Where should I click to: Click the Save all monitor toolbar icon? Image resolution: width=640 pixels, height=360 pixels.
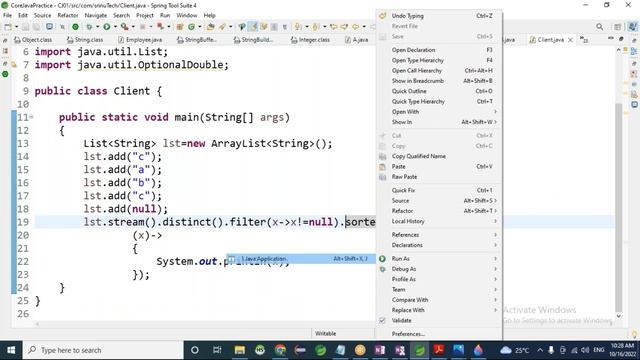[x=49, y=27]
